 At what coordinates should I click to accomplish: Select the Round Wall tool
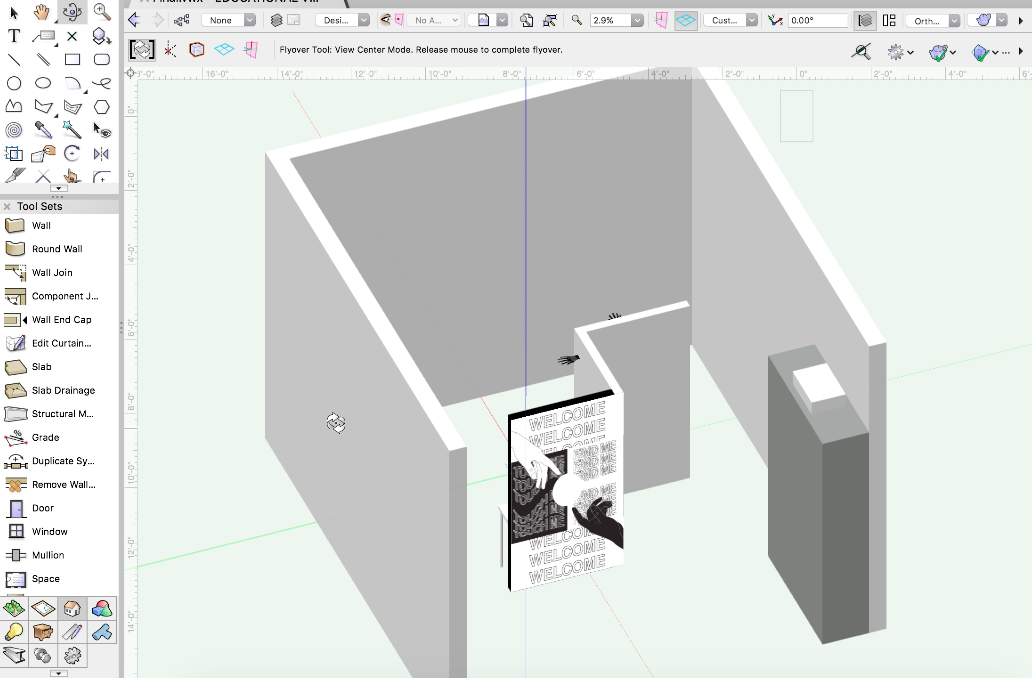(x=59, y=249)
